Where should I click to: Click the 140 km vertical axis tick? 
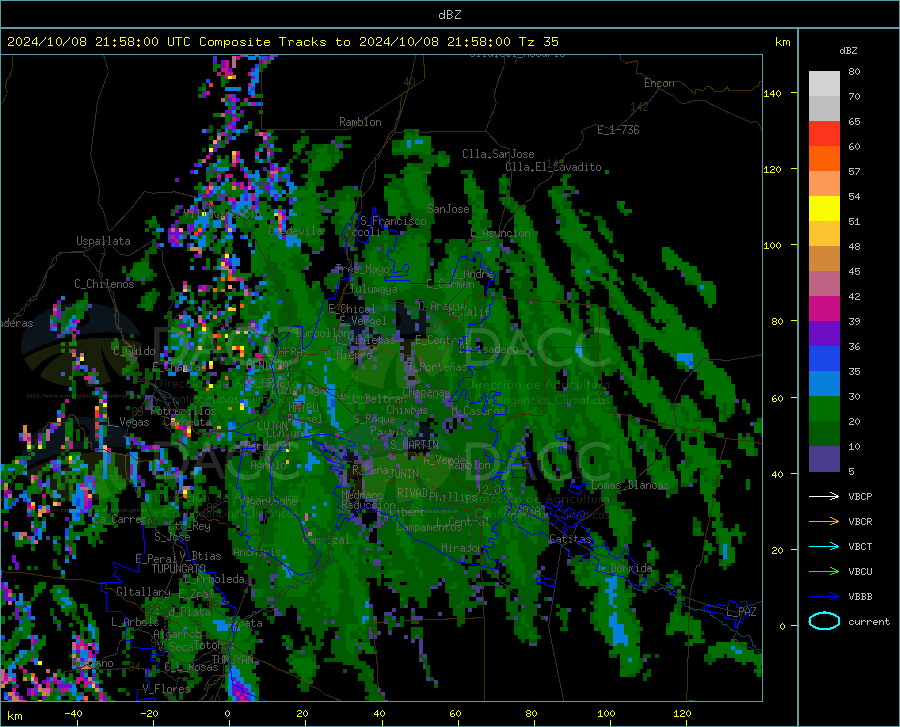coord(773,93)
